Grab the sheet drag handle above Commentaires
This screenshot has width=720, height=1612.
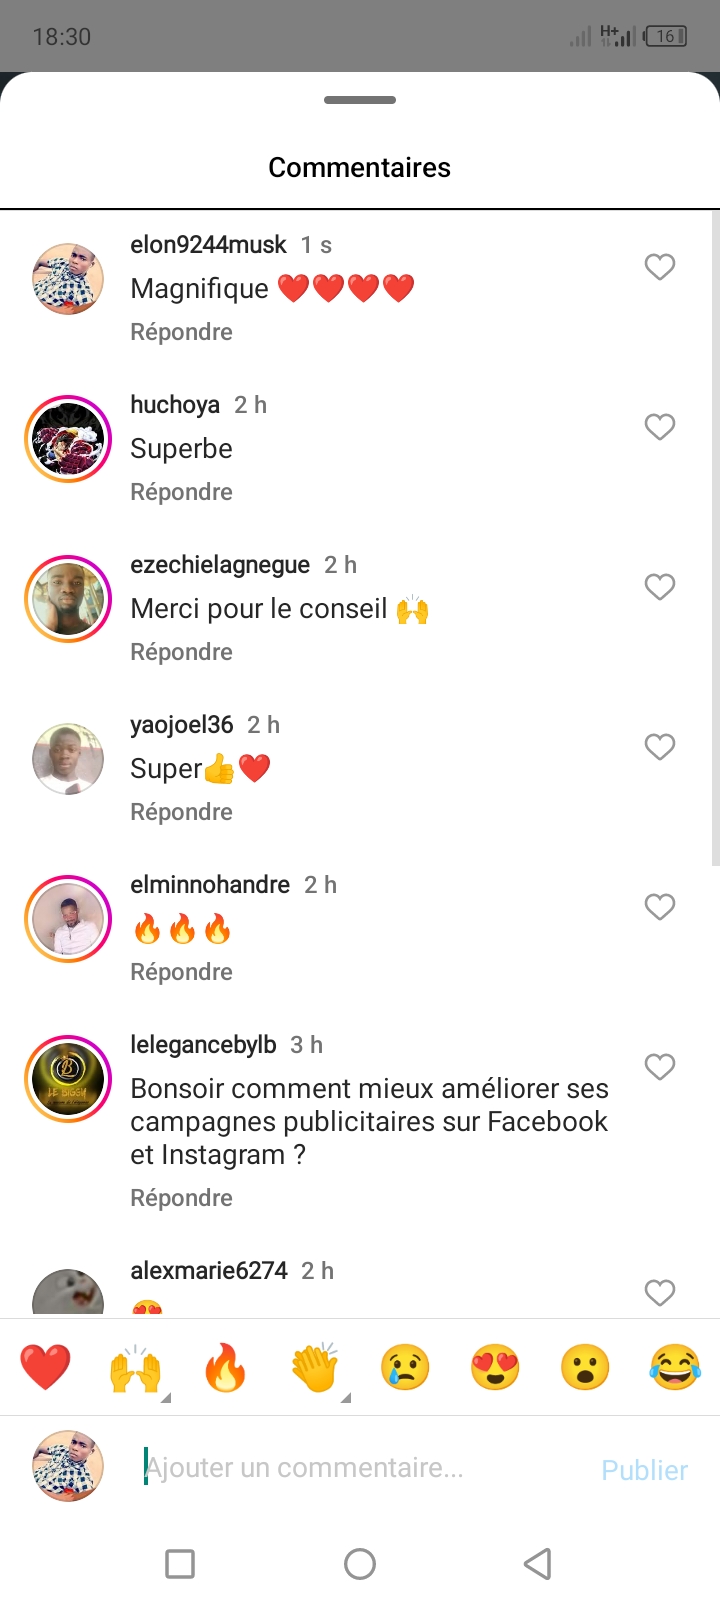pos(360,100)
